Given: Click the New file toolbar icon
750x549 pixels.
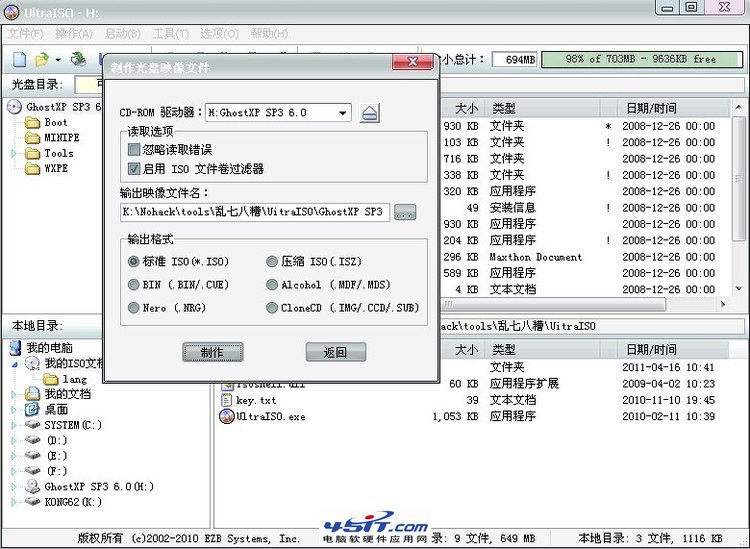Looking at the screenshot, I should point(20,59).
